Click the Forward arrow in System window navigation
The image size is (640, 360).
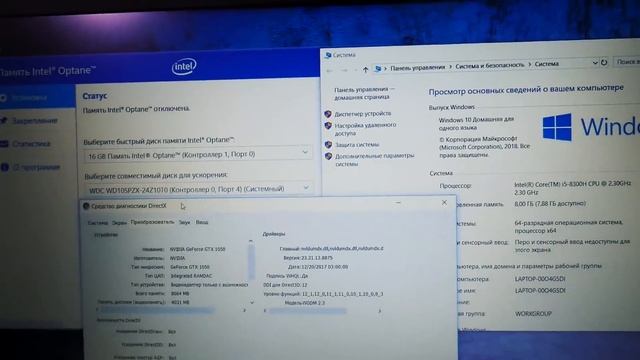[344, 70]
